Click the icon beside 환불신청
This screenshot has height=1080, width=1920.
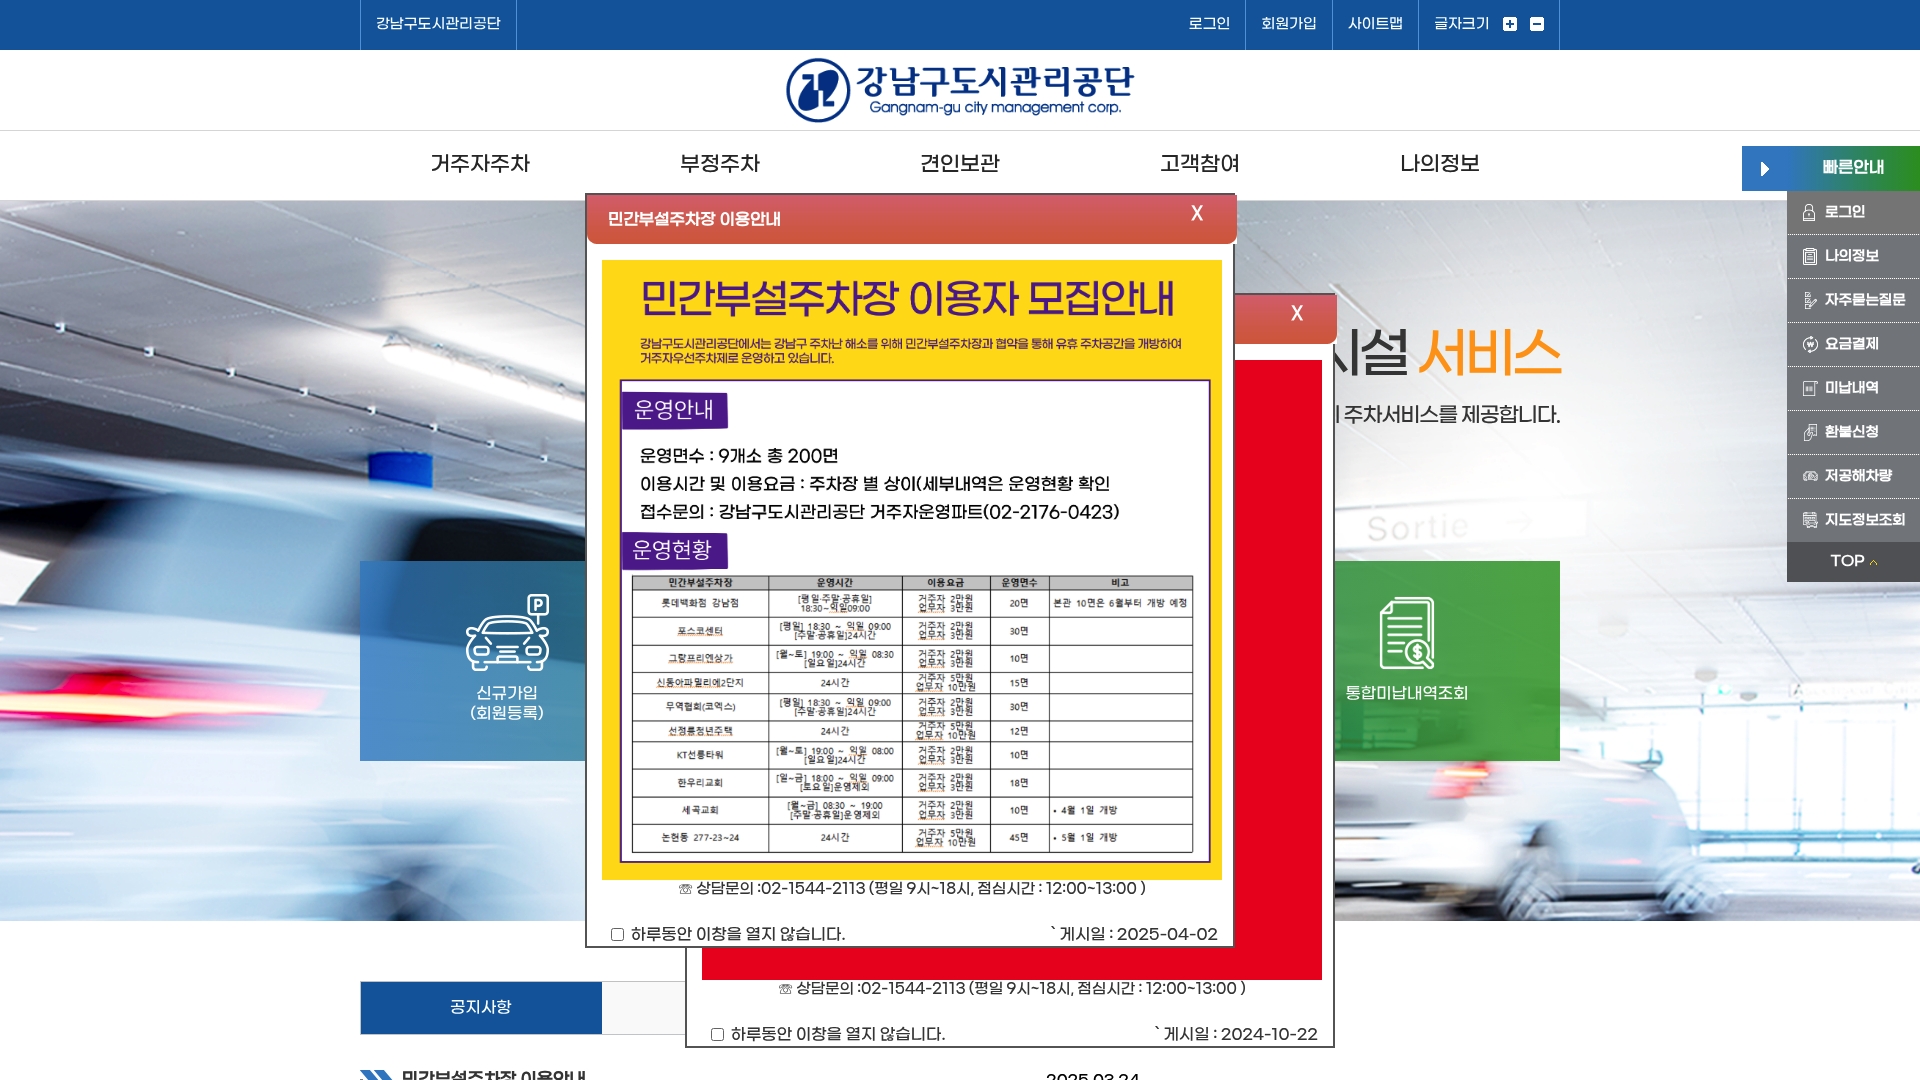[x=1809, y=432]
